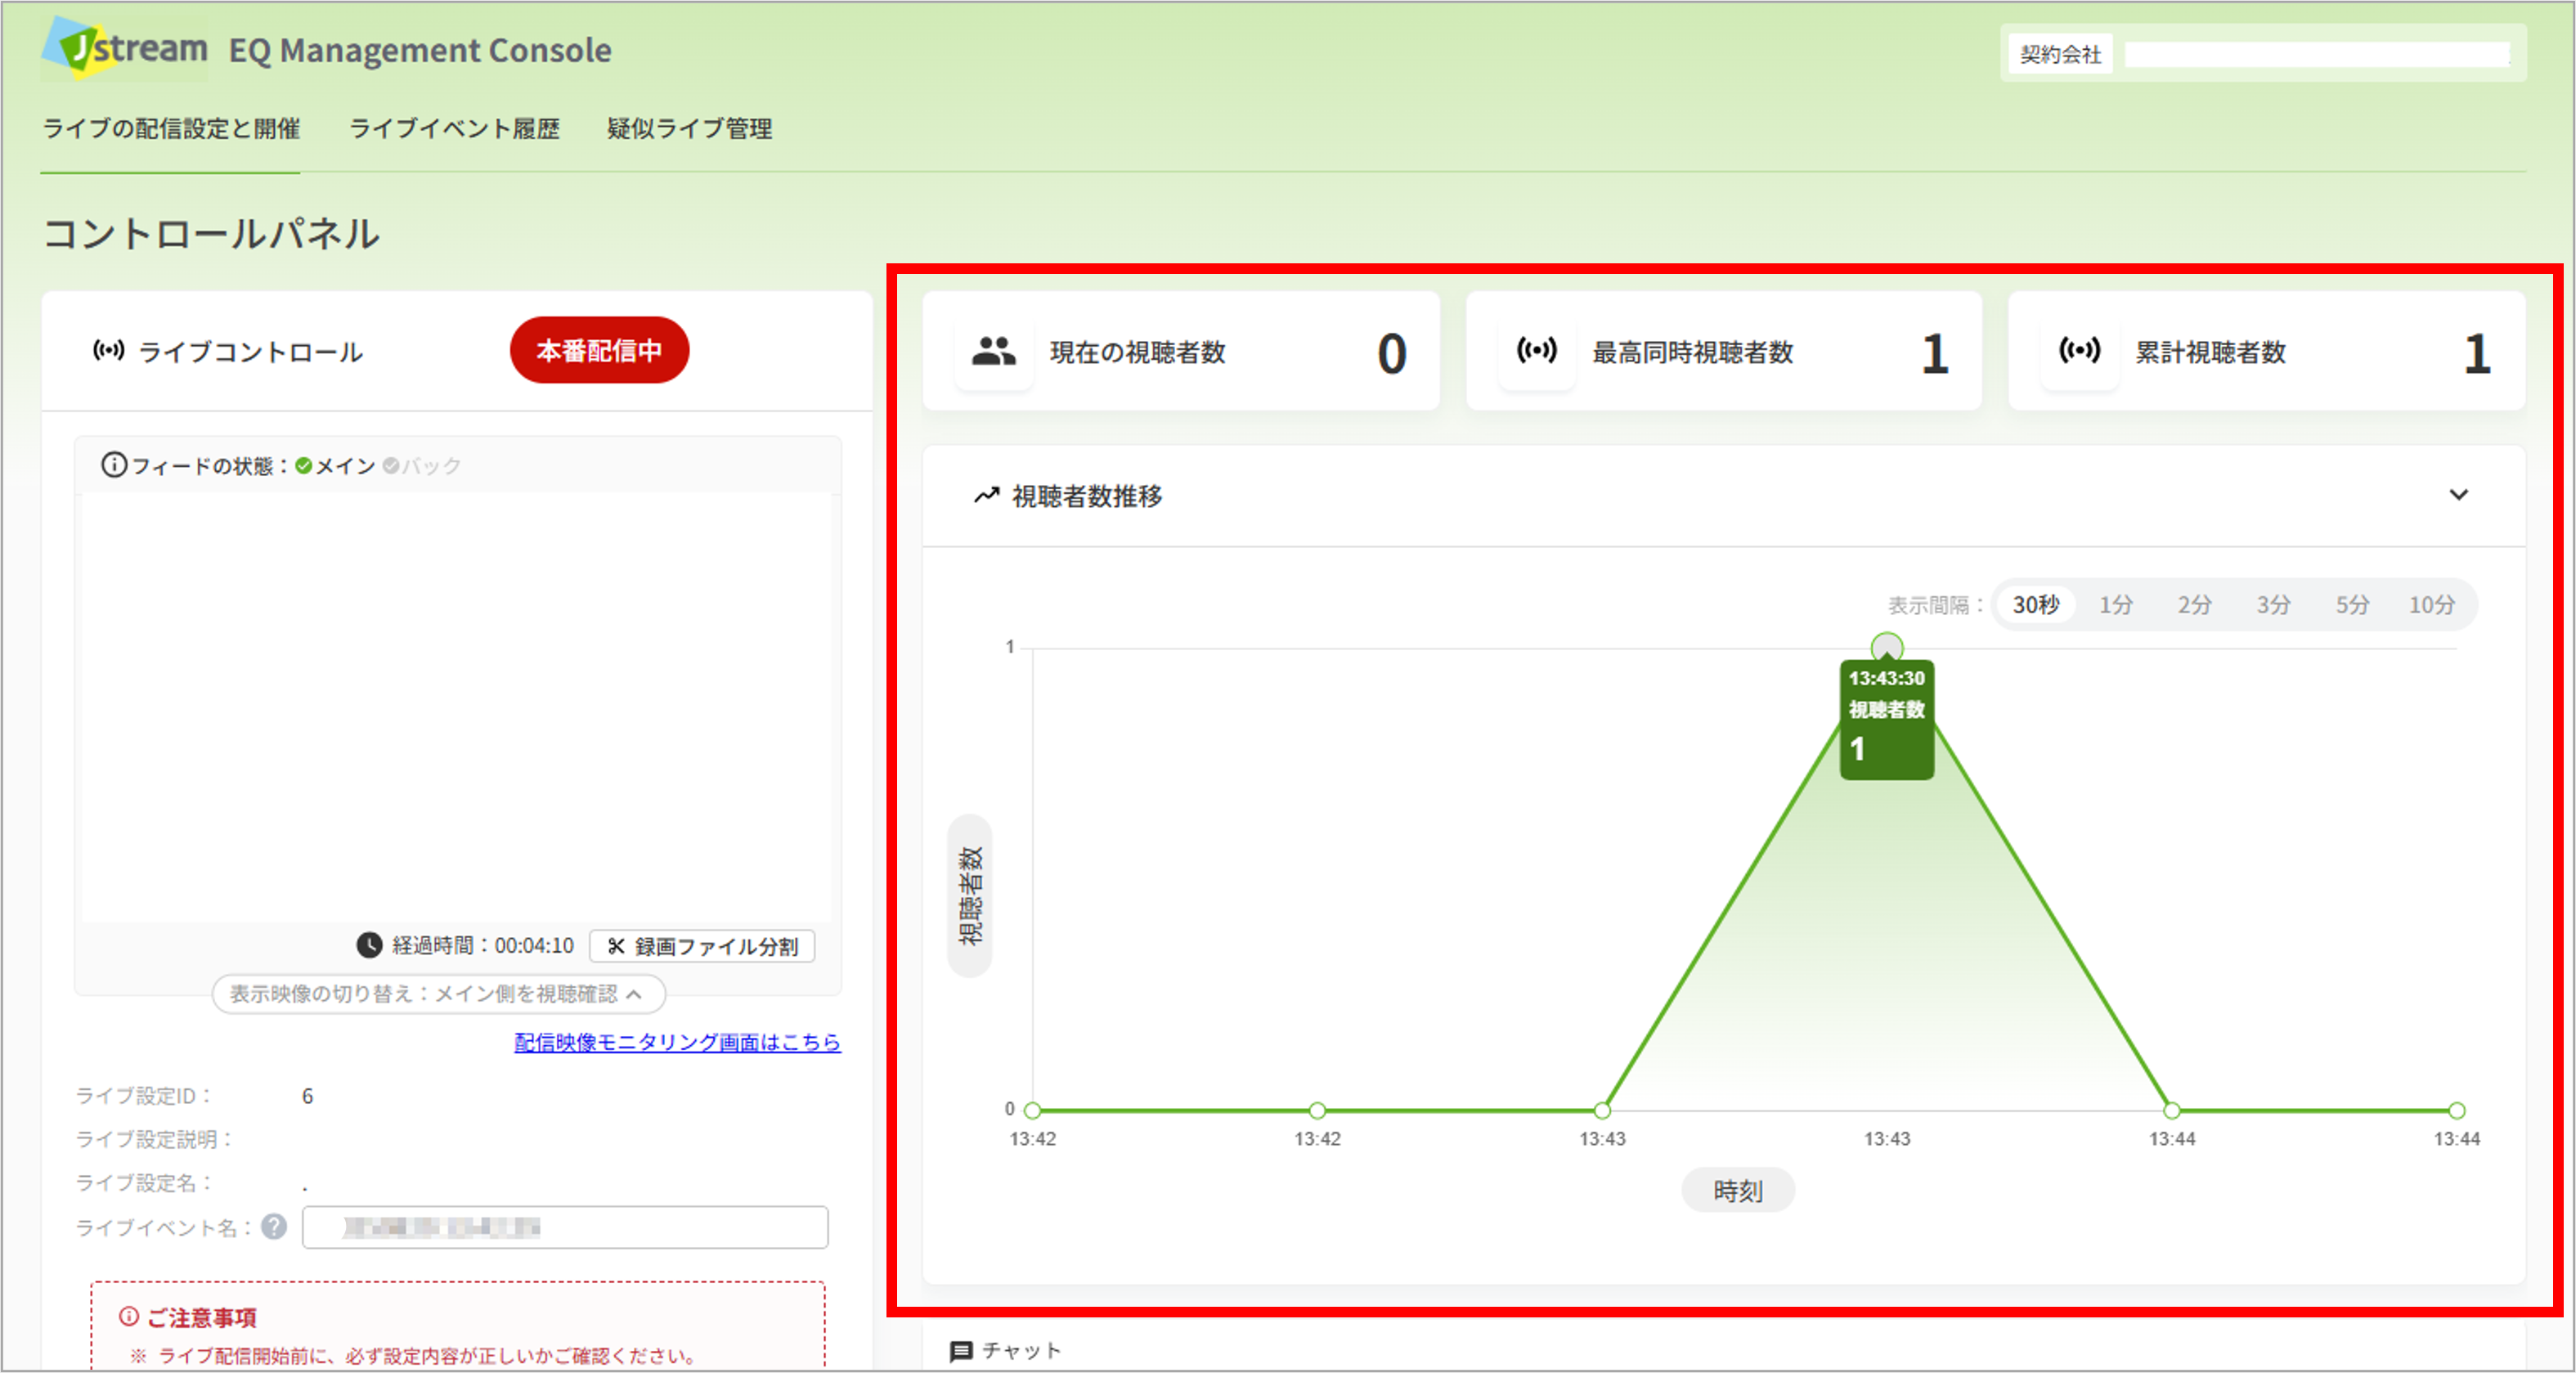Screen dimensions: 2576x1373
Task: Click the chat icon beside チャット
Action: tap(961, 1351)
